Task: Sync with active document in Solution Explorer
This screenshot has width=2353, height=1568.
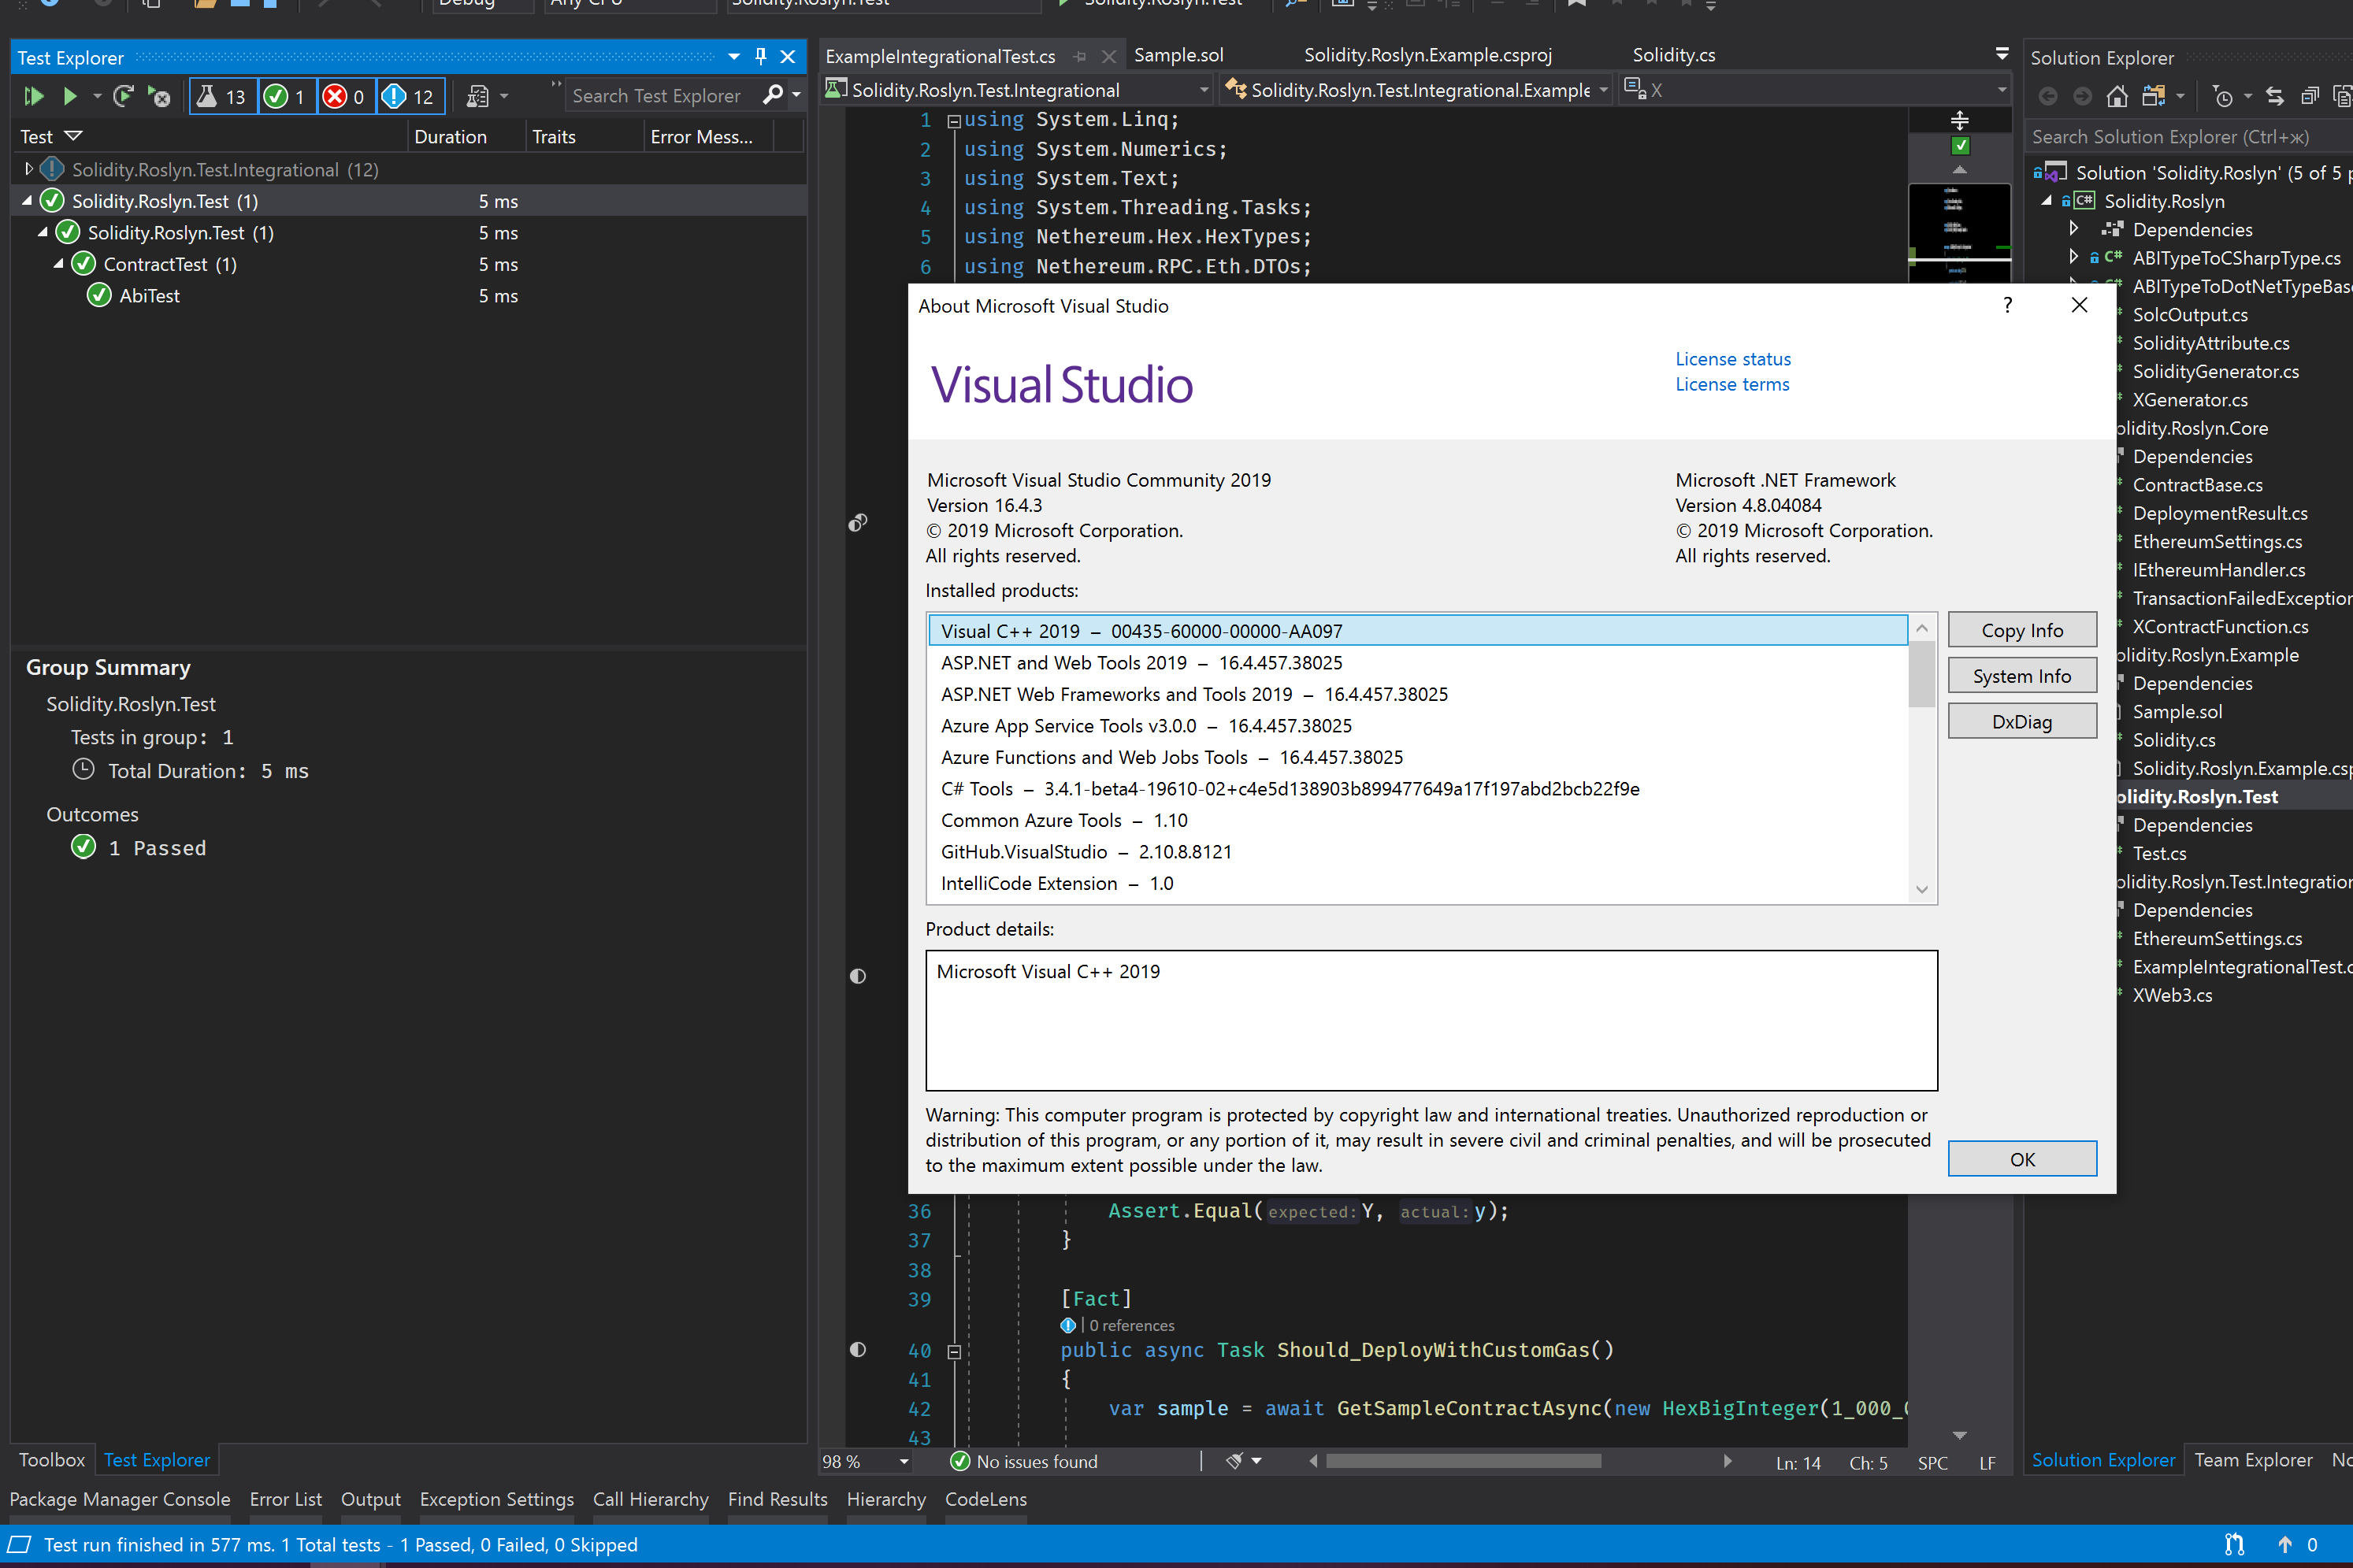Action: click(x=2275, y=96)
